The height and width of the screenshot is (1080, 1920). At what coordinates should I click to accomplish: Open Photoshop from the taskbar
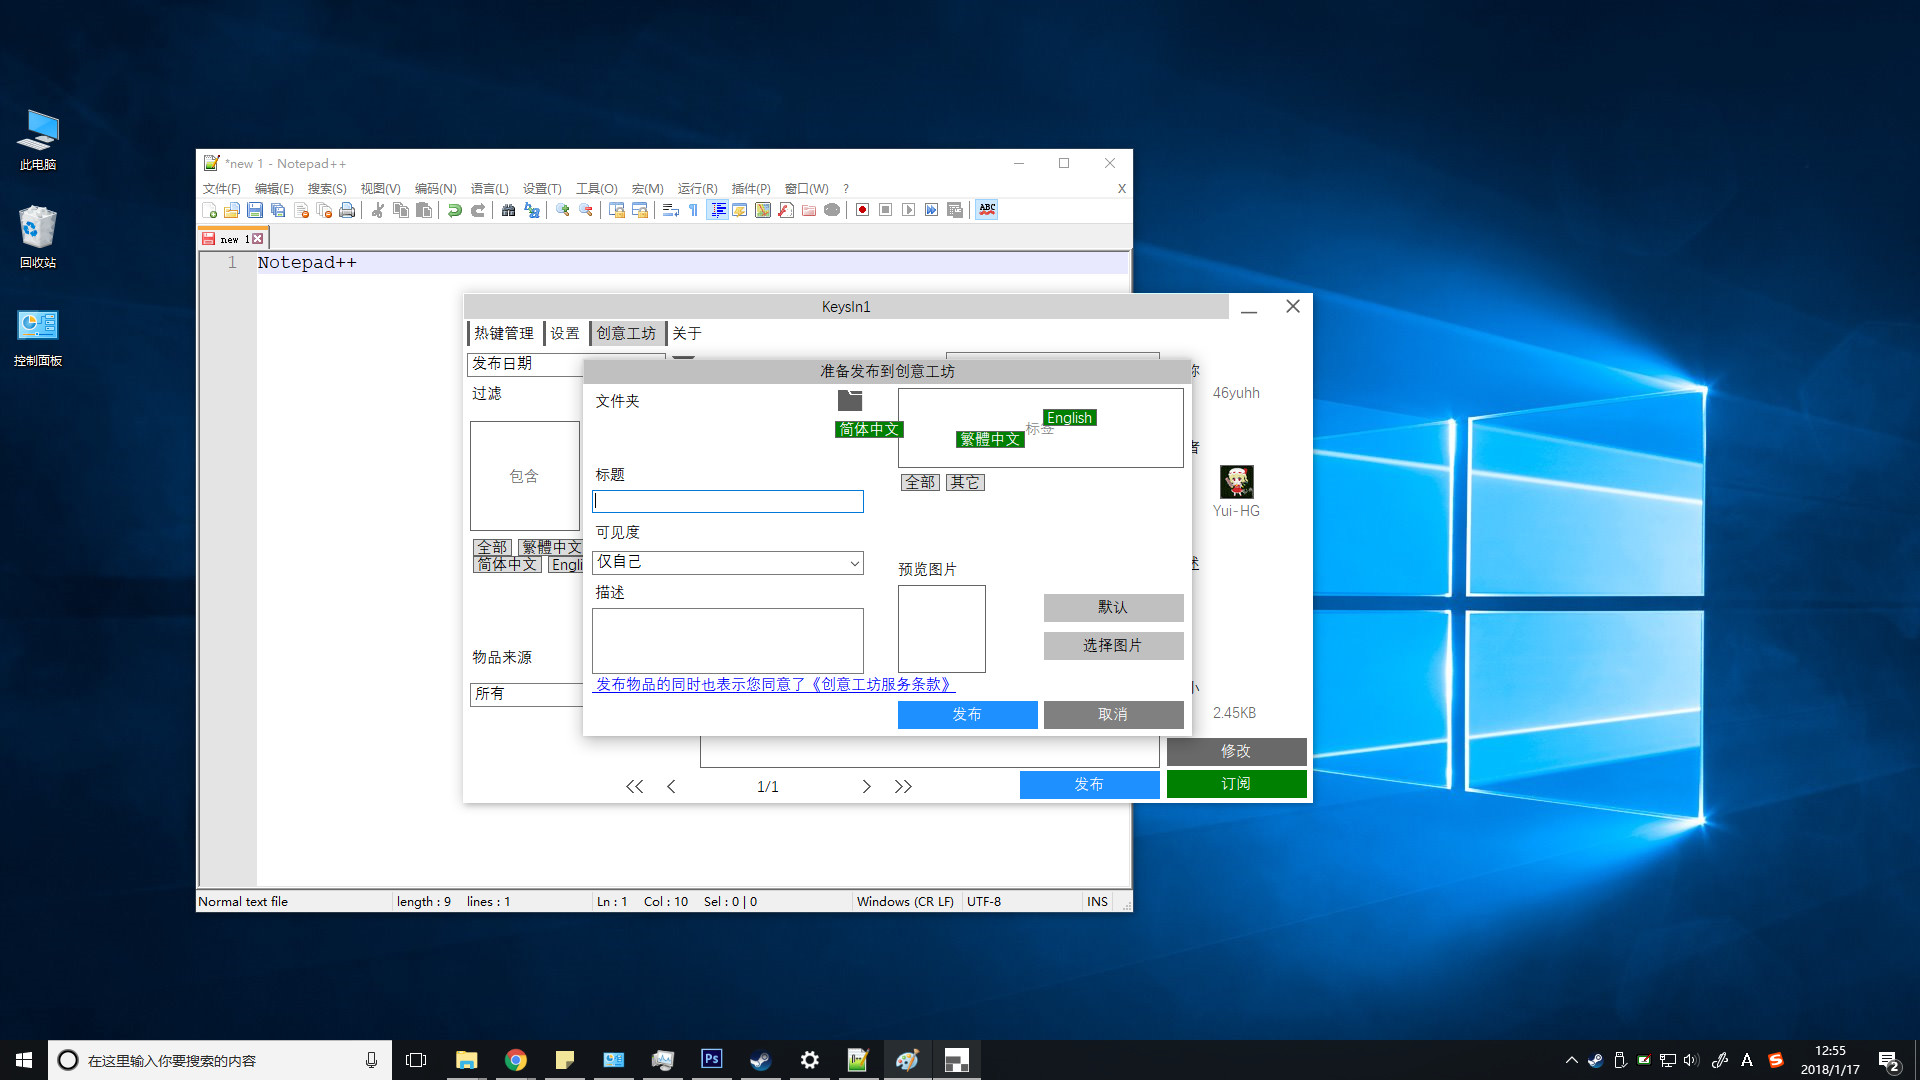711,1059
